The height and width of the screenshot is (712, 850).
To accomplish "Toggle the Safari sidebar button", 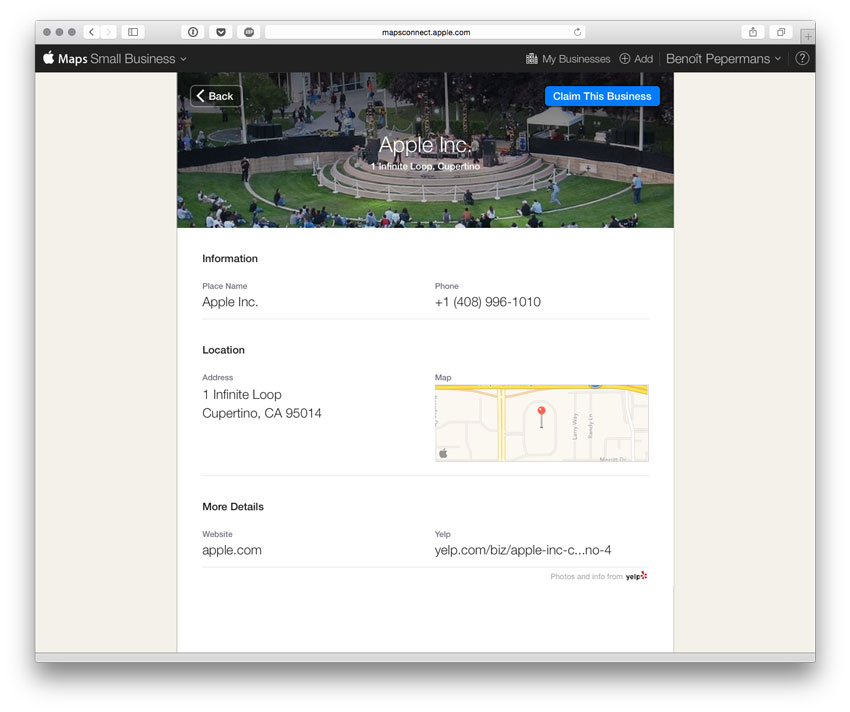I will 133,32.
